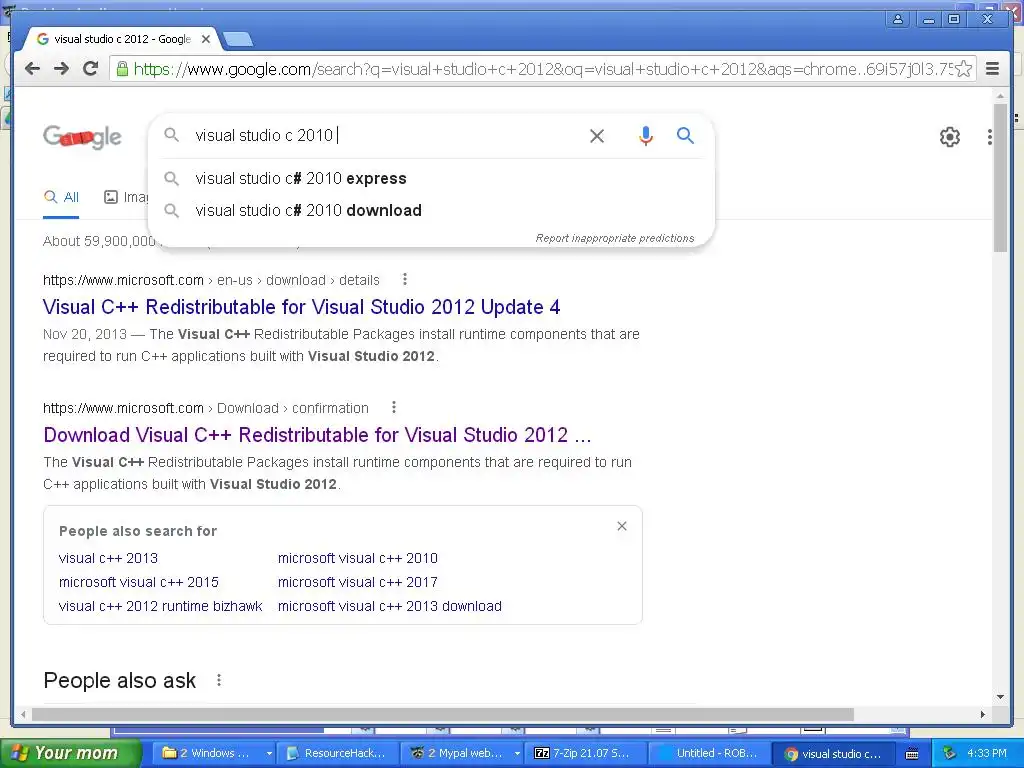Search for visual c++ 2013
The height and width of the screenshot is (768, 1024).
pos(108,558)
